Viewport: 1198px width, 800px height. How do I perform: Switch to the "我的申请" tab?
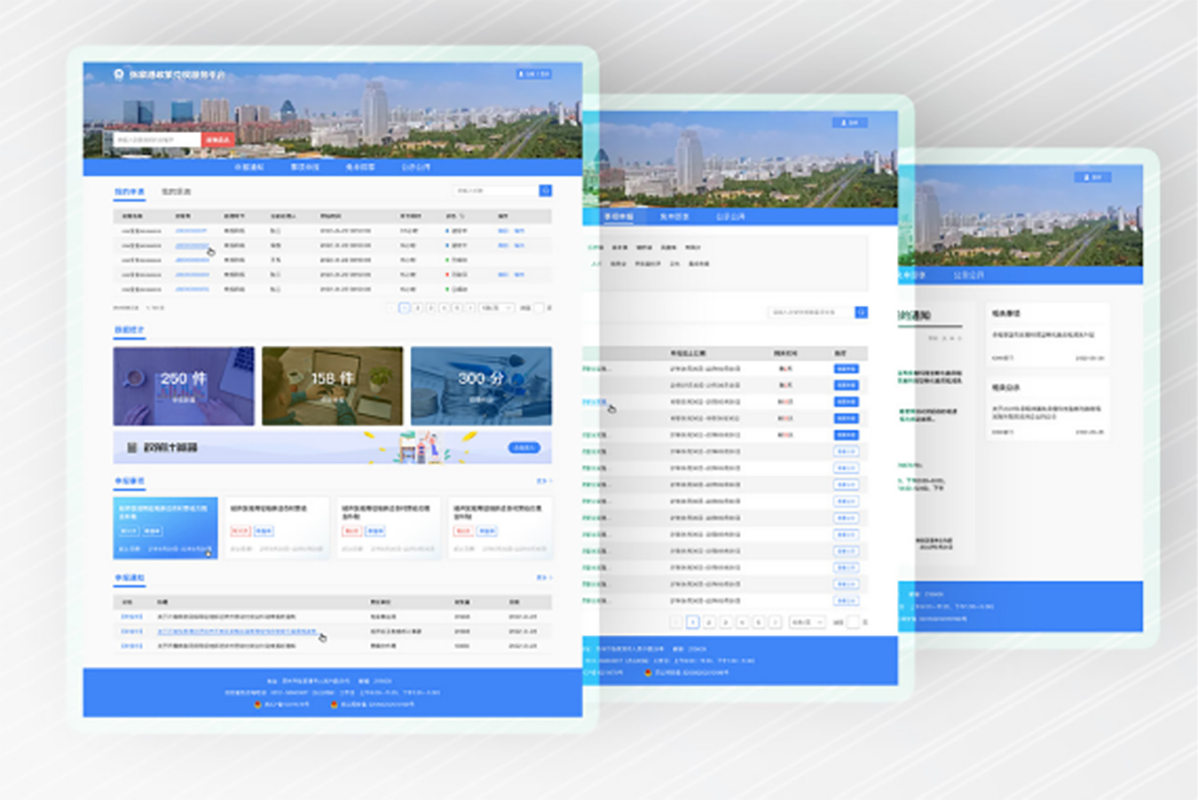point(129,191)
